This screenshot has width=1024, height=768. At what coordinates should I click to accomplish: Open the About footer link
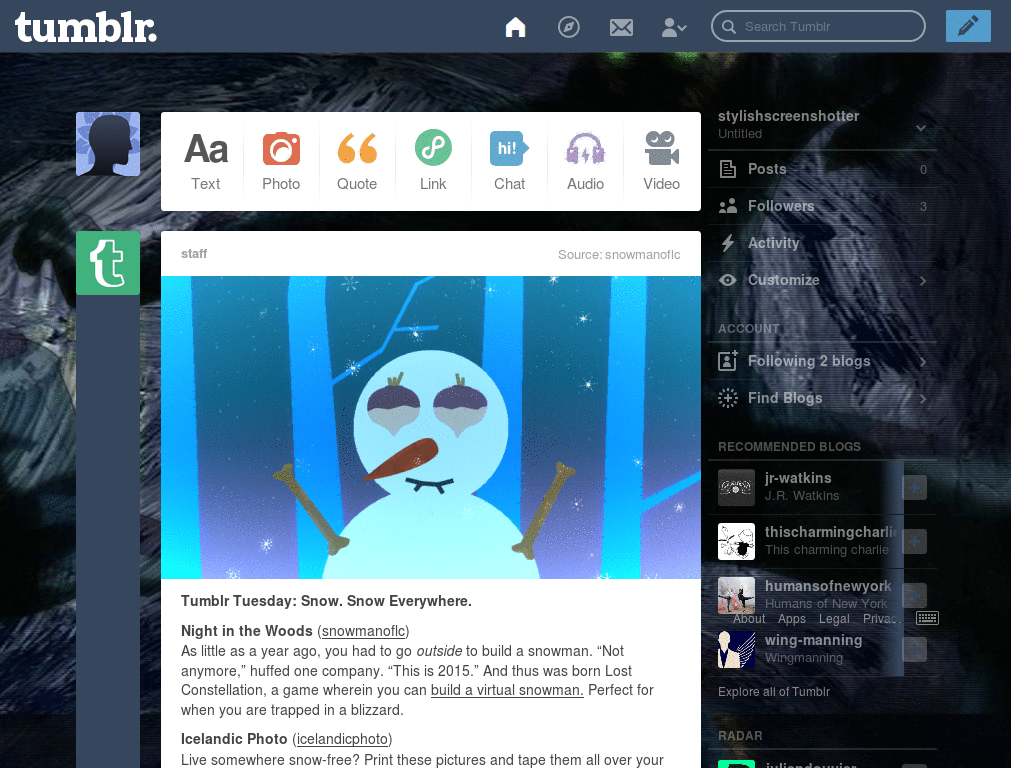749,618
